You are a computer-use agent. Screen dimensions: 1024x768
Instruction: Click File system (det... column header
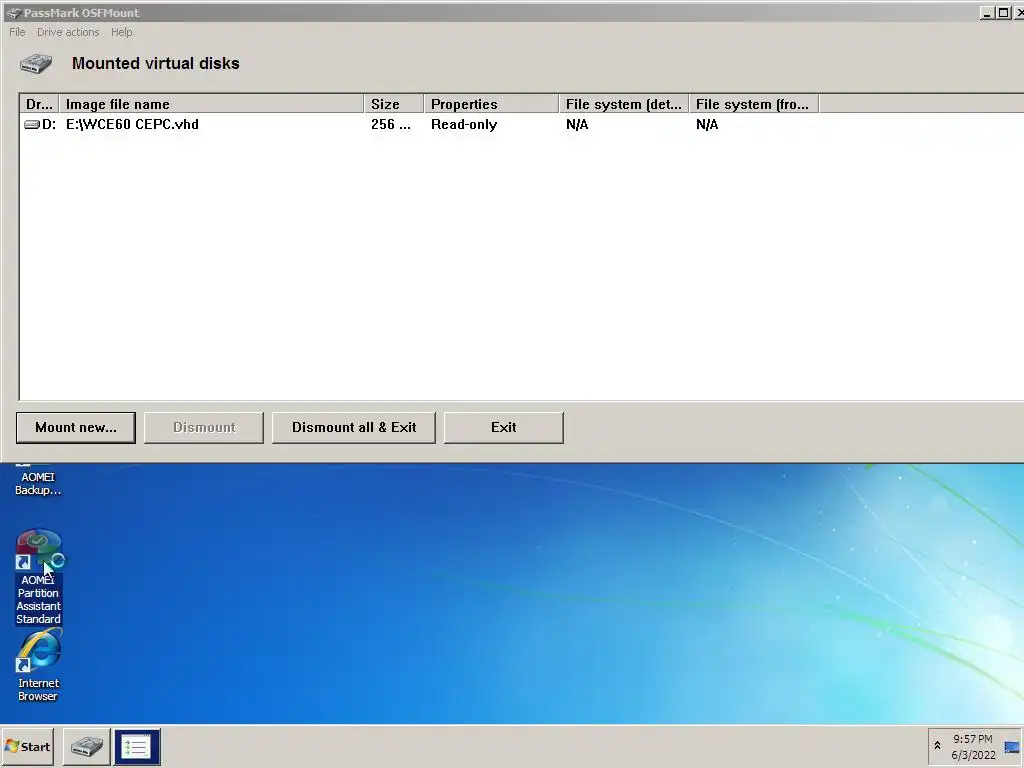pos(624,104)
